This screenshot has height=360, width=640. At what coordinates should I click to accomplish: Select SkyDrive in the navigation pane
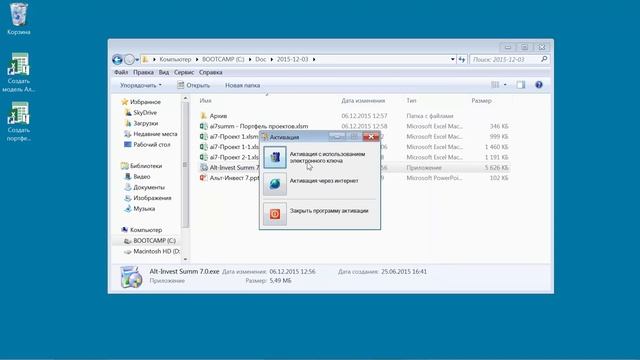pos(141,113)
